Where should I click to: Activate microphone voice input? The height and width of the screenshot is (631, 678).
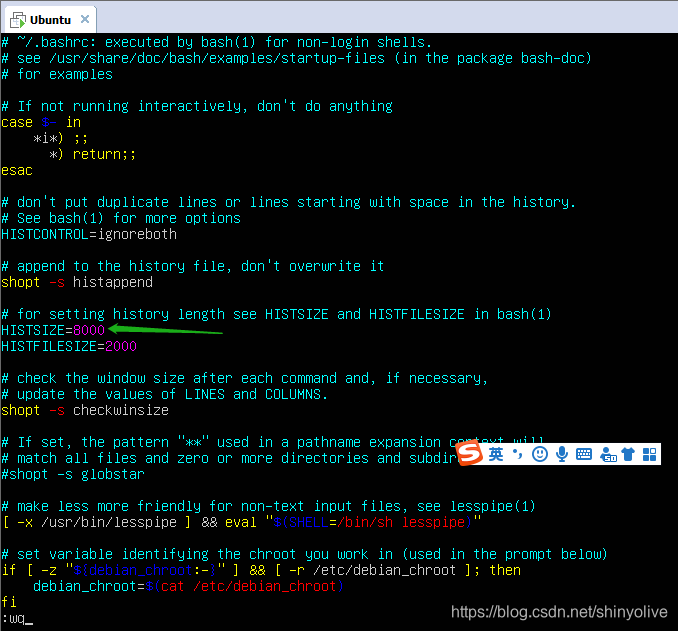[562, 455]
